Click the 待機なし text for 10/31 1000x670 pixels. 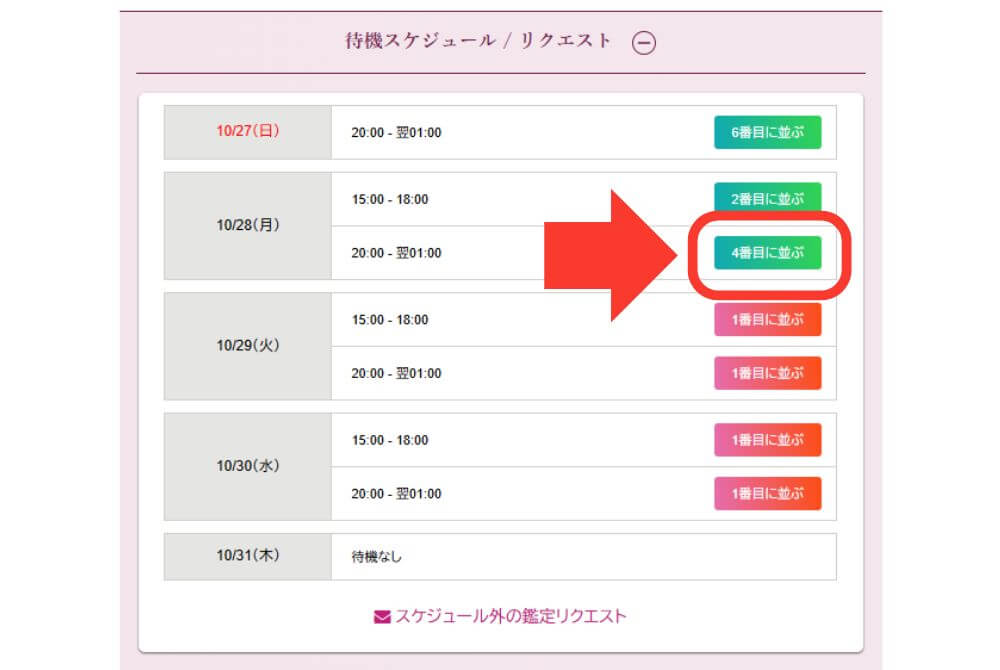pos(376,557)
